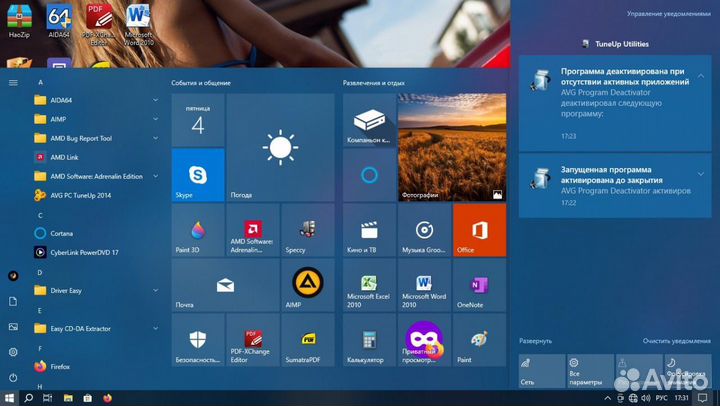This screenshot has height=406, width=720.
Task: Launch Microsoft Excel 2010 tile
Action: pos(369,285)
